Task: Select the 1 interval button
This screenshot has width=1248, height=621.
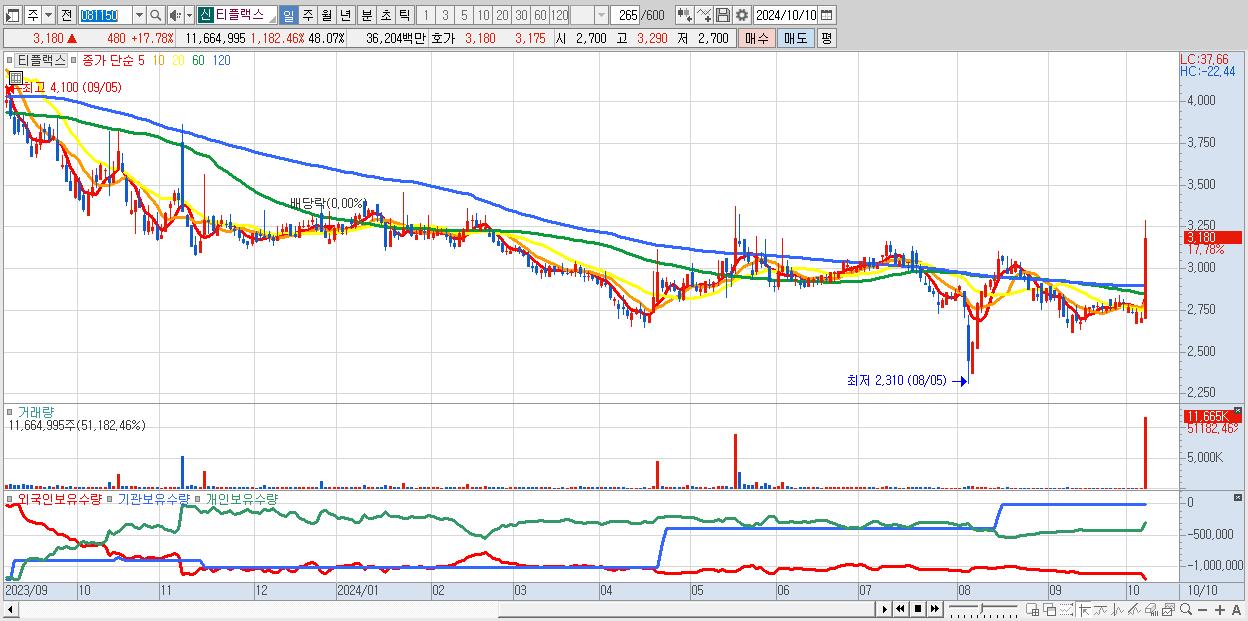Action: [x=426, y=15]
